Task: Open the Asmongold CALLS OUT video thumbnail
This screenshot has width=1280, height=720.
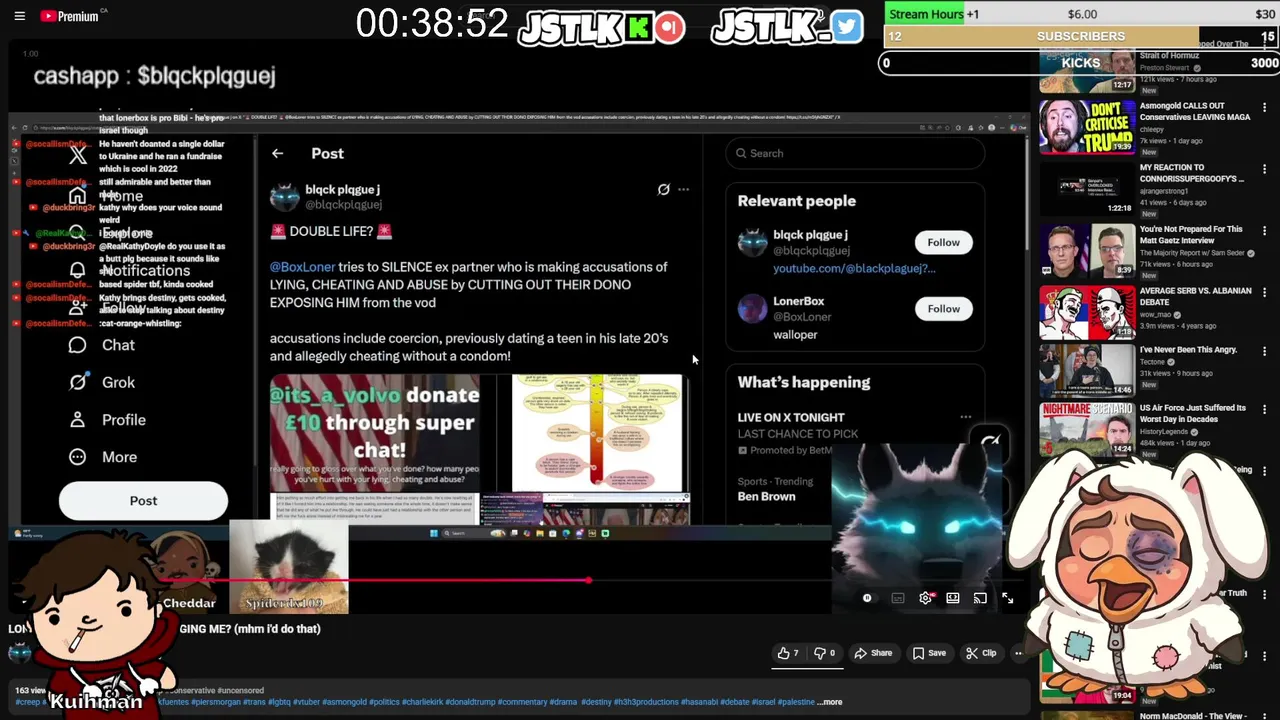Action: pyautogui.click(x=1086, y=127)
